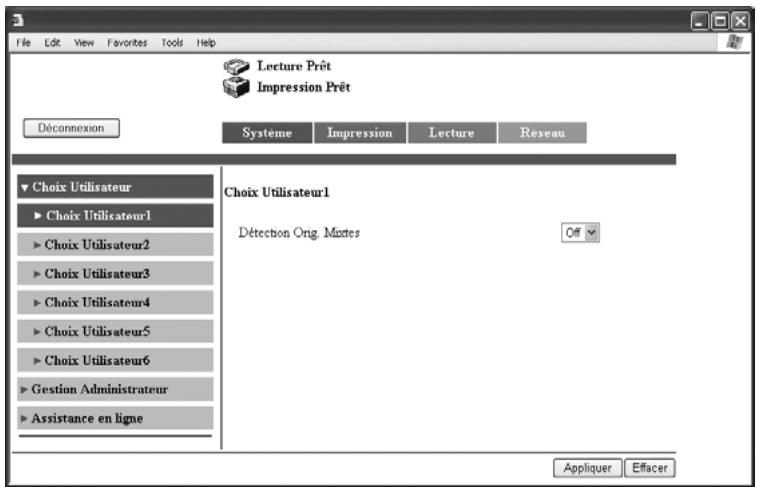757x487 pixels.
Task: Select Choix Utilisateur5 in the sidebar
Action: coord(115,332)
